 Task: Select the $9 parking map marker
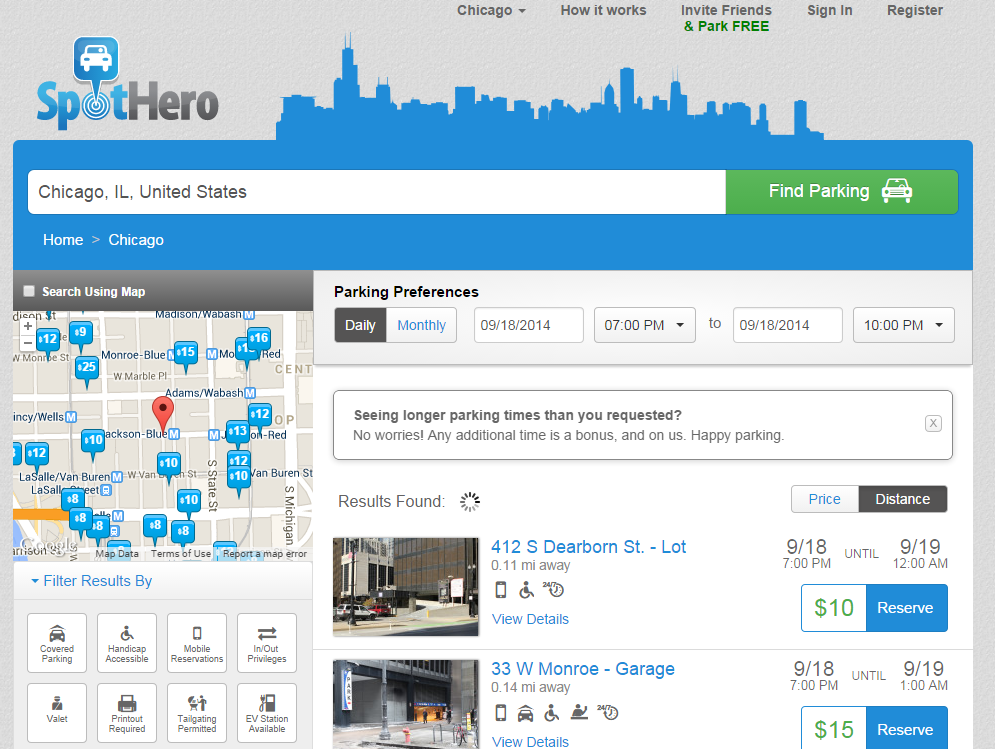[81, 333]
